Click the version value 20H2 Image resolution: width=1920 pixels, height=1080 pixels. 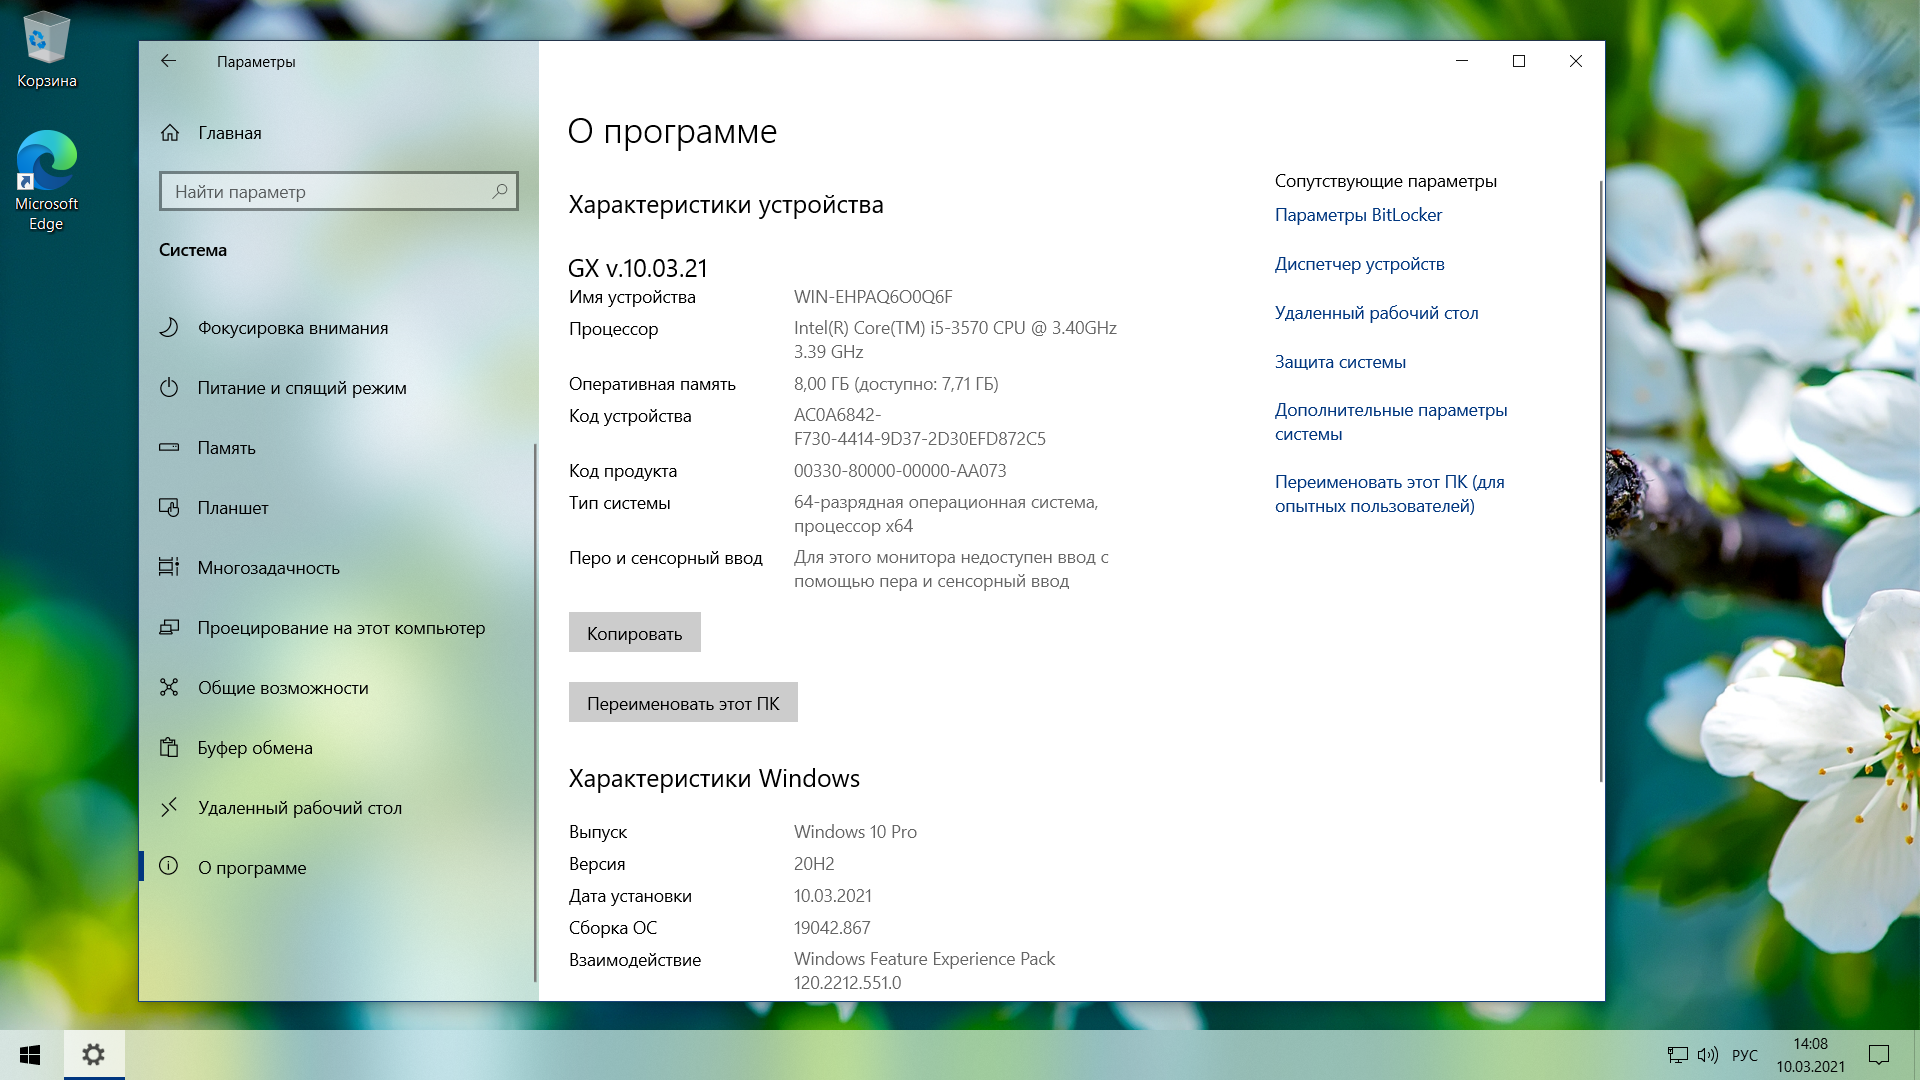pyautogui.click(x=814, y=864)
